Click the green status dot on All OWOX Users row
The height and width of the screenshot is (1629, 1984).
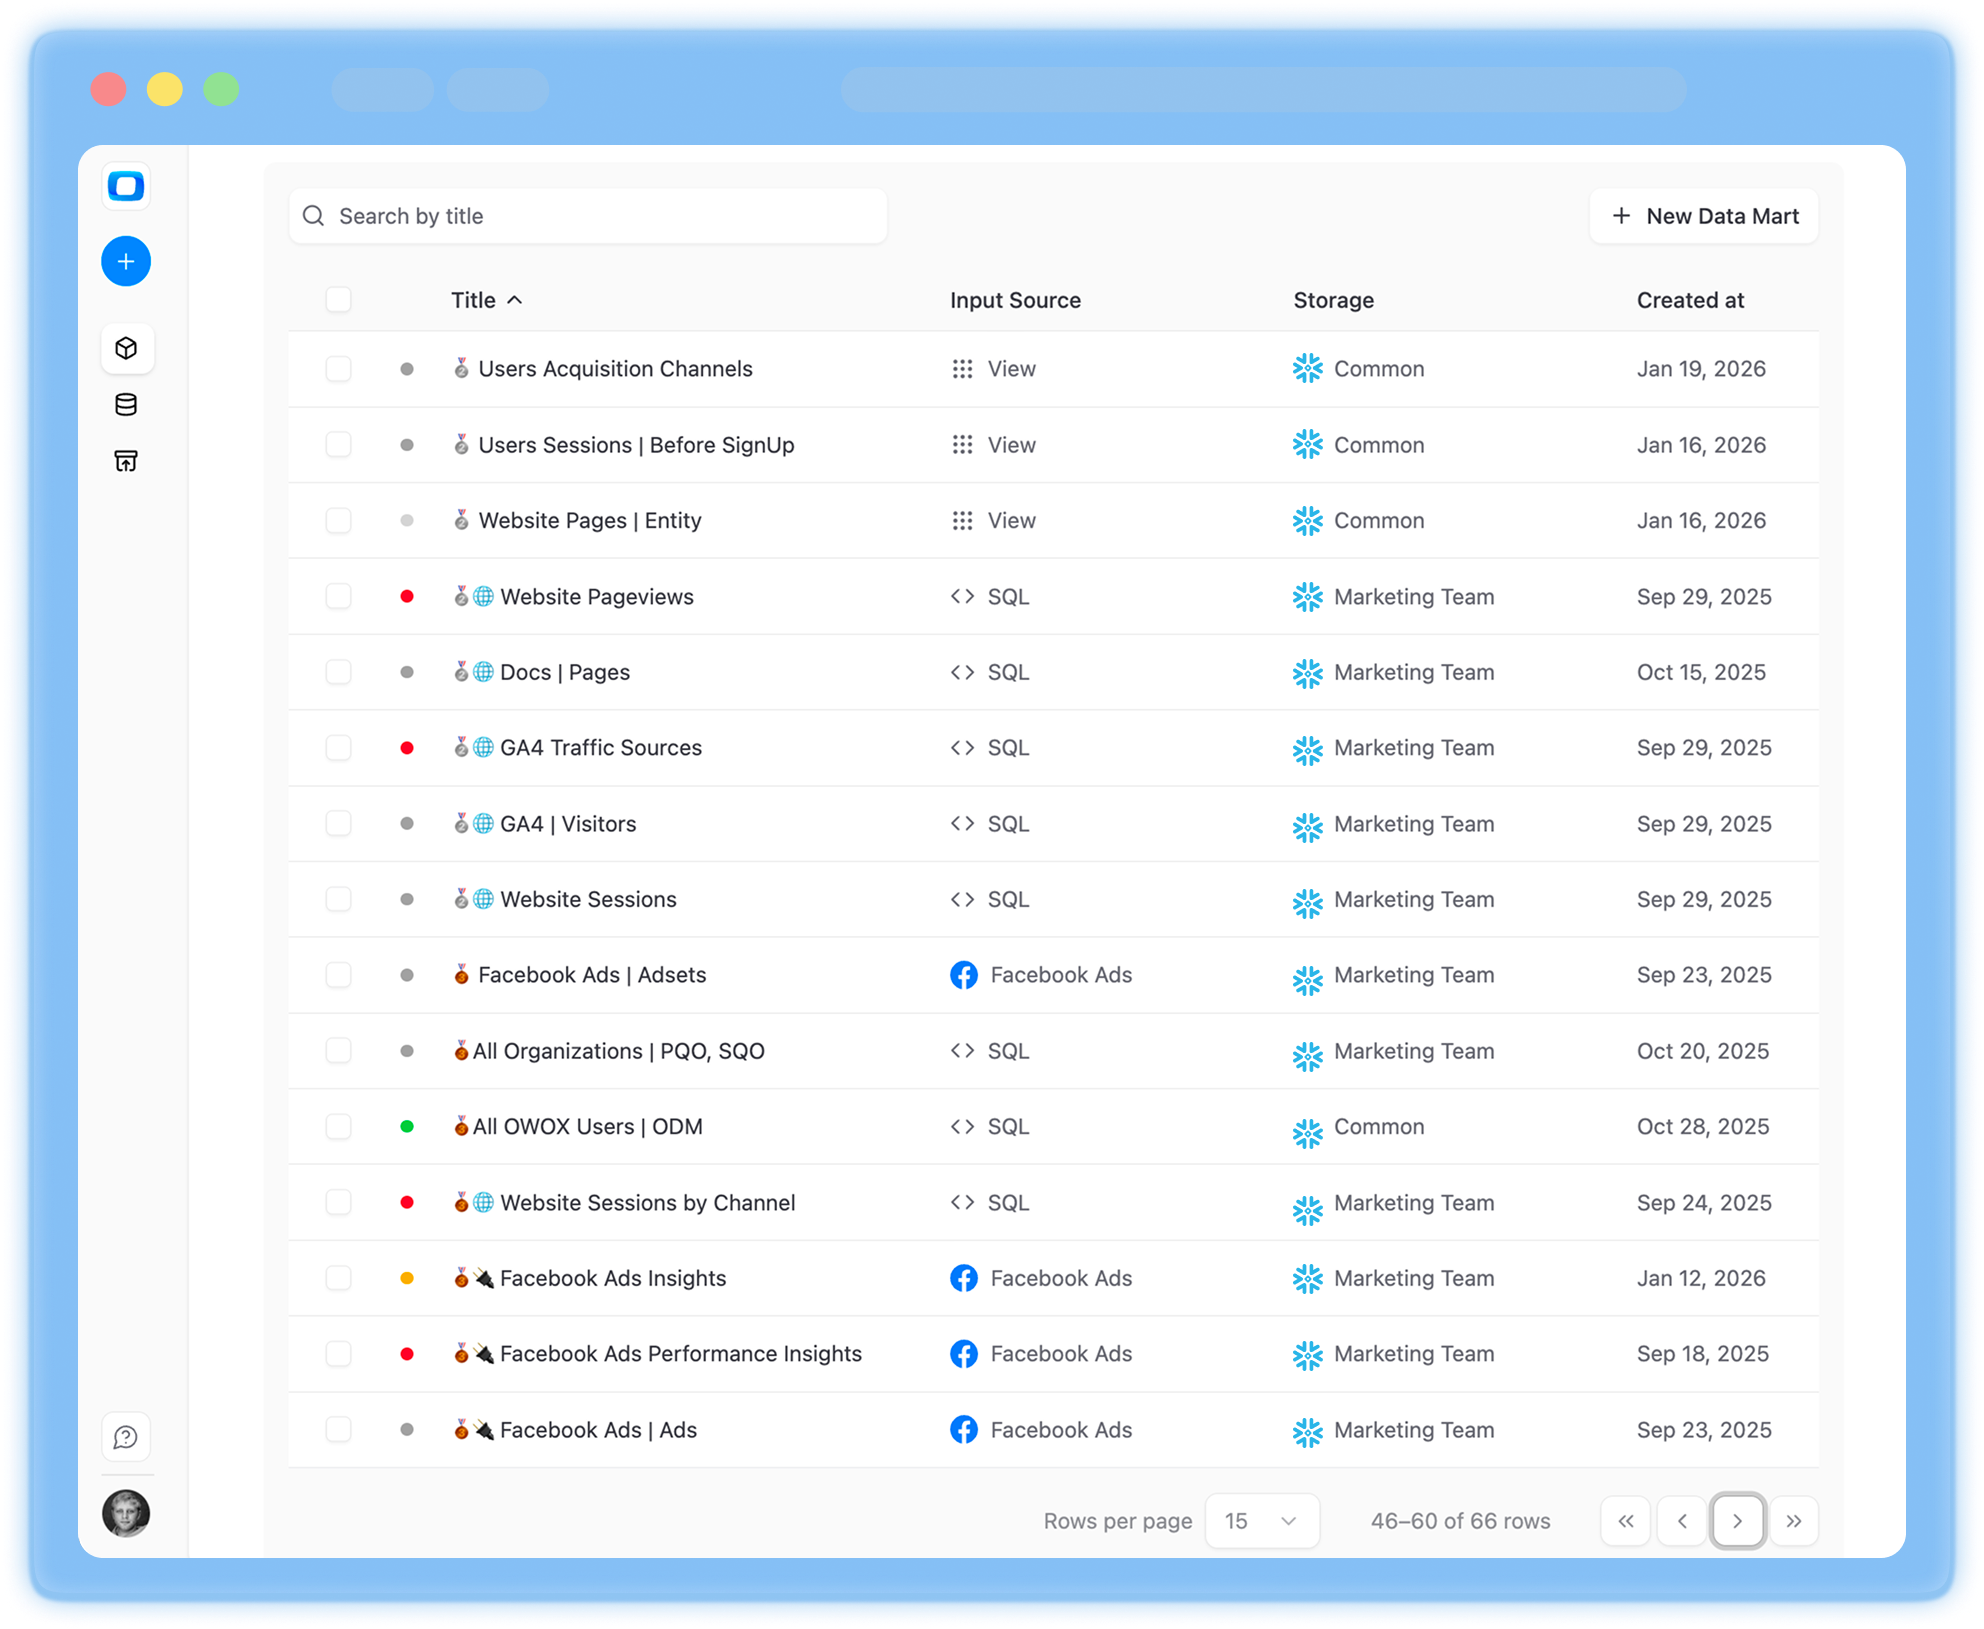click(408, 1126)
